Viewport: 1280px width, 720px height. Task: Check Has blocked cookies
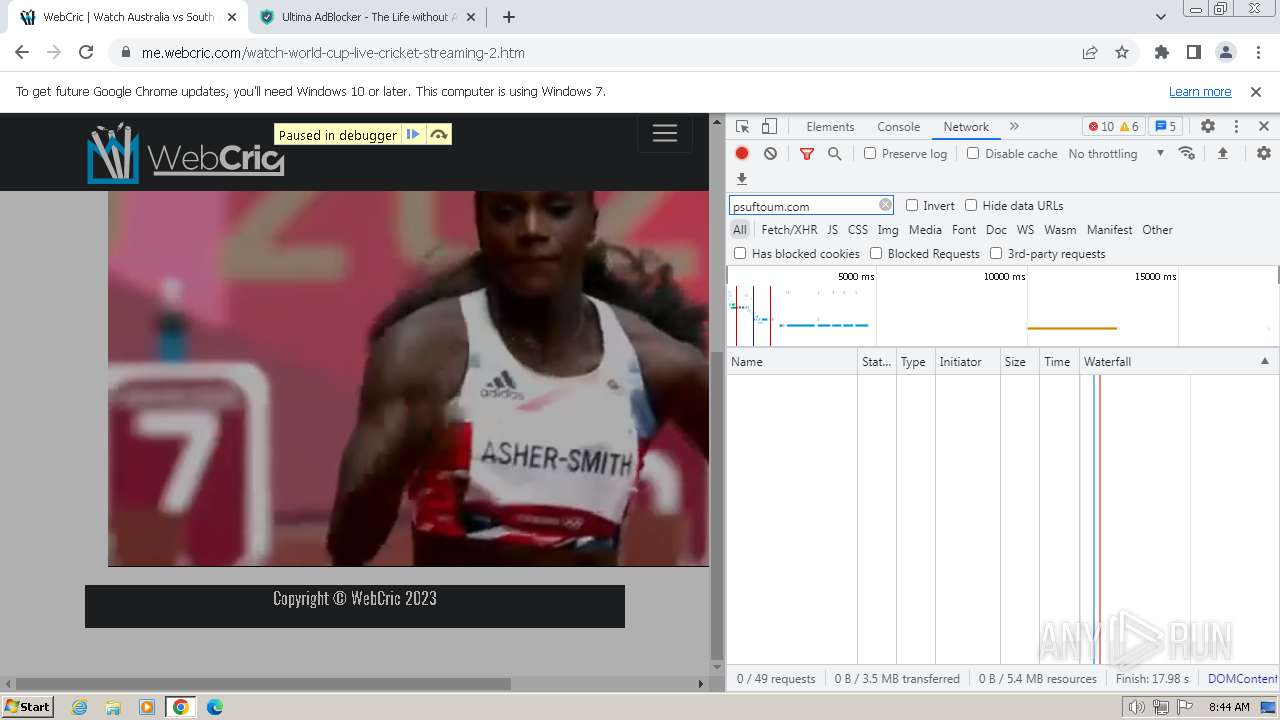click(740, 253)
